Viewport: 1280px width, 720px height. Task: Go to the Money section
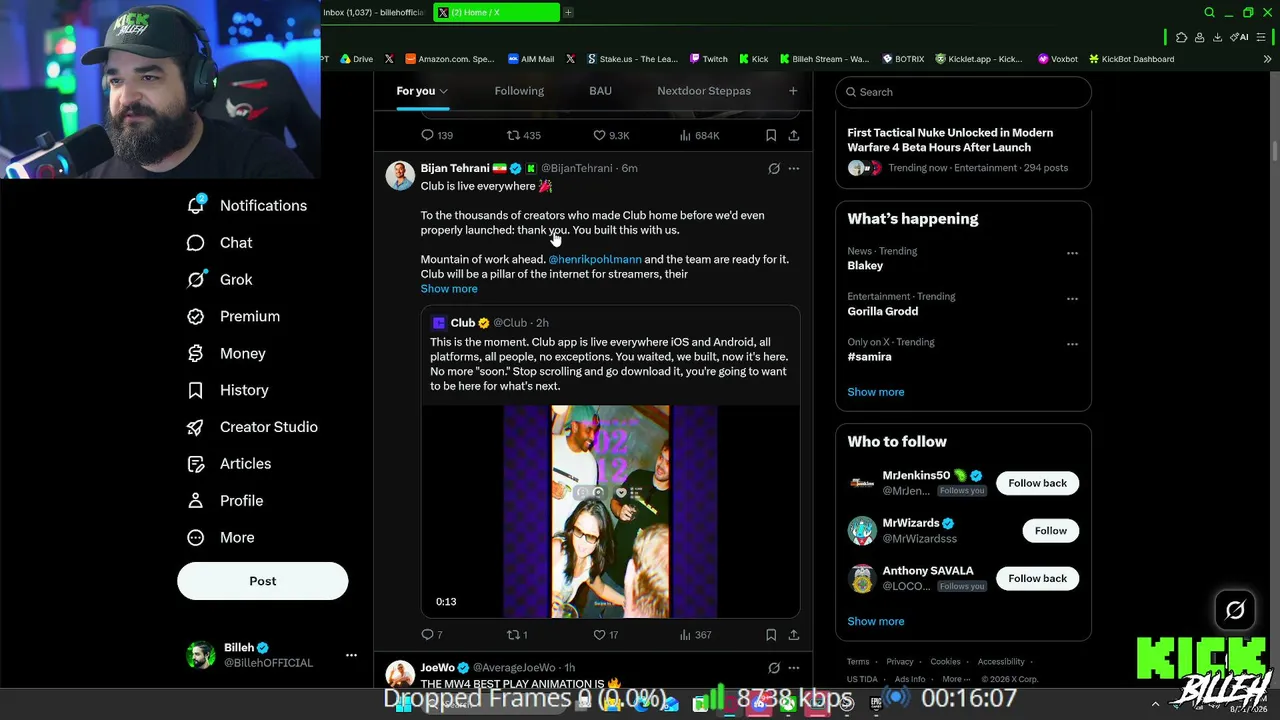pyautogui.click(x=227, y=353)
